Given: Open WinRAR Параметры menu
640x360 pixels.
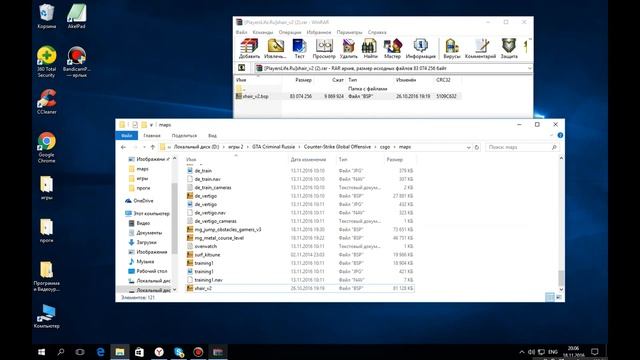Looking at the screenshot, I should [349, 32].
